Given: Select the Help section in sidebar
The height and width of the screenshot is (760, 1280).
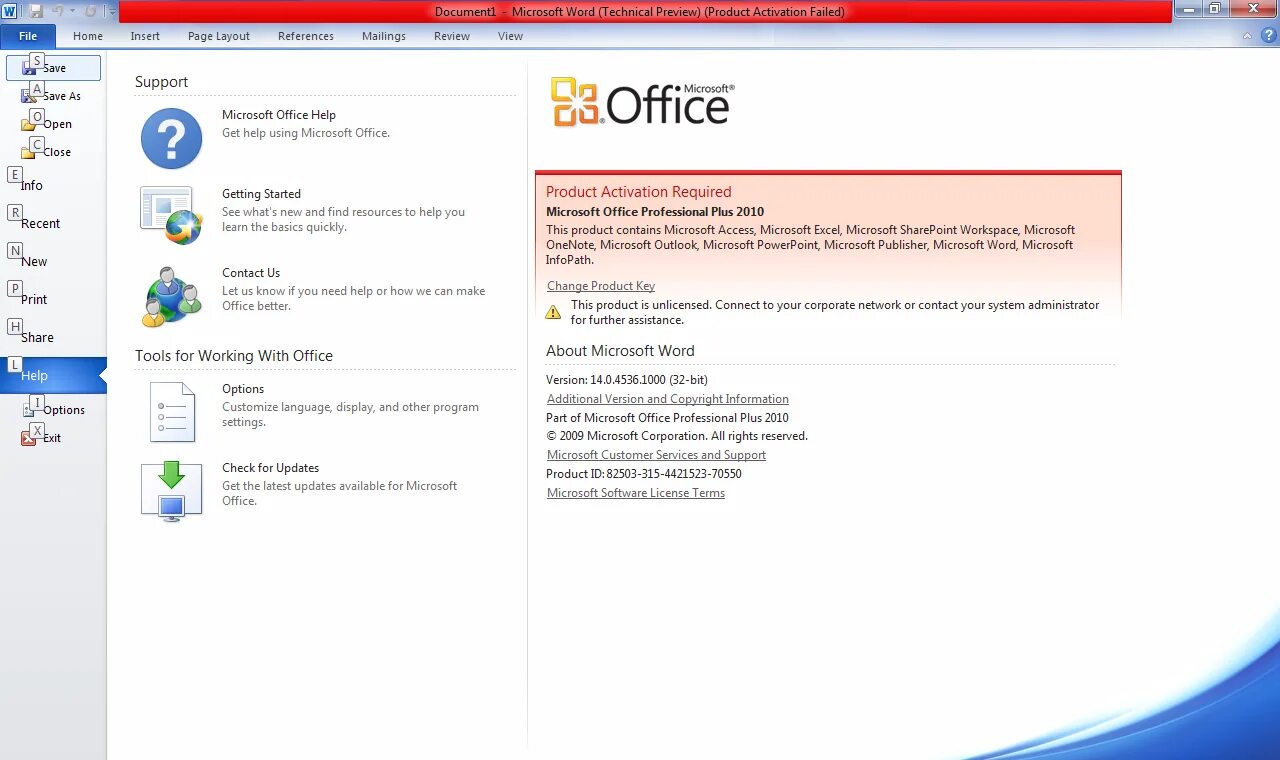Looking at the screenshot, I should click(53, 375).
